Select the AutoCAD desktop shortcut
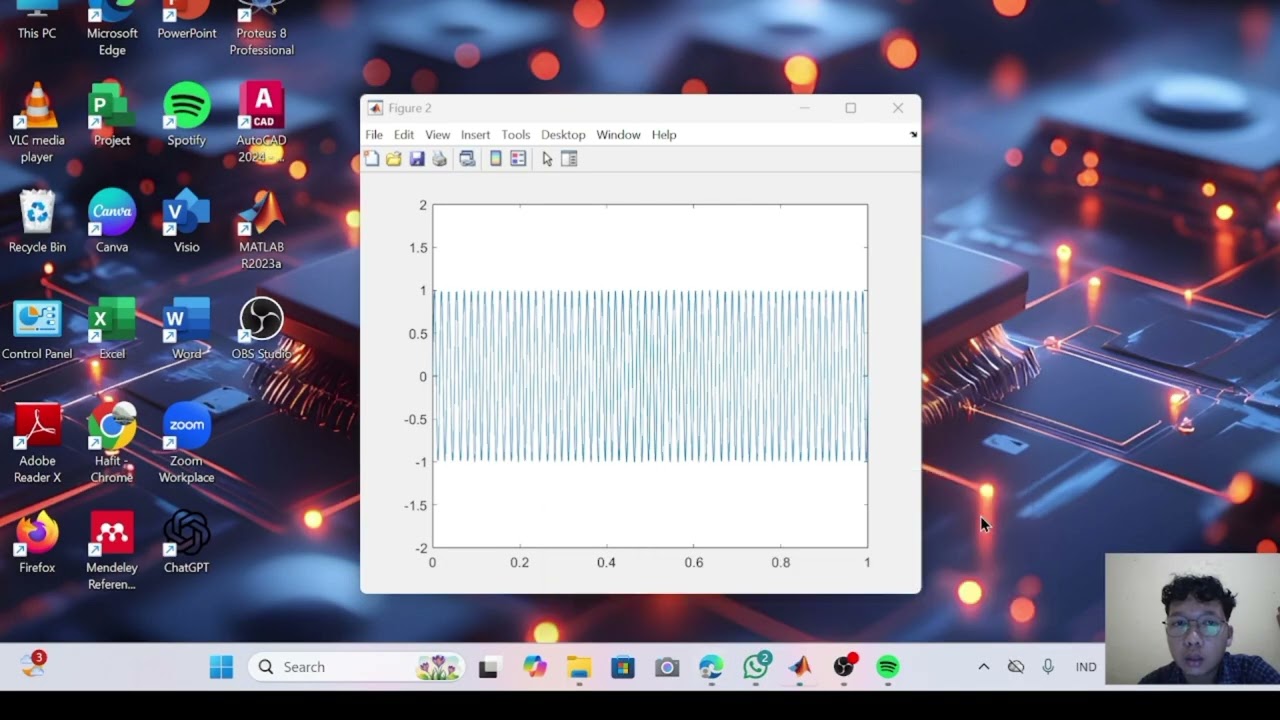The width and height of the screenshot is (1280, 720). 262,123
